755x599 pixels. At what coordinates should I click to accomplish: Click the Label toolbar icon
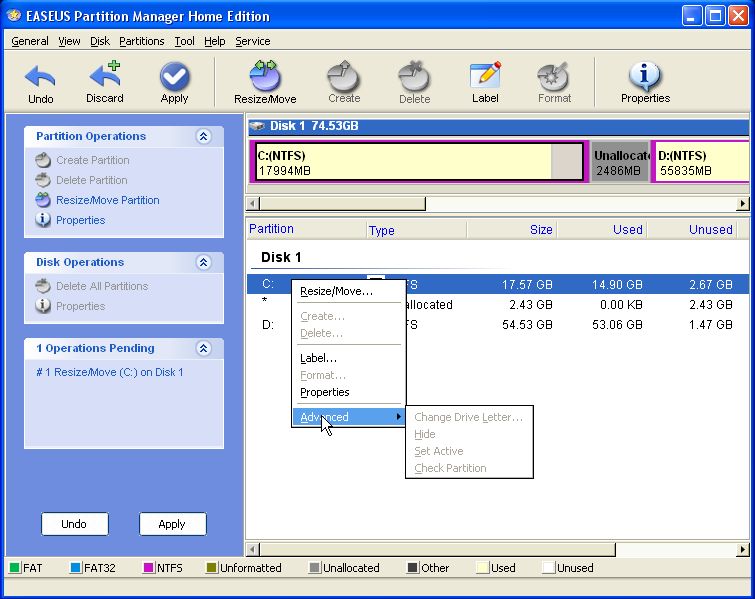pos(485,75)
